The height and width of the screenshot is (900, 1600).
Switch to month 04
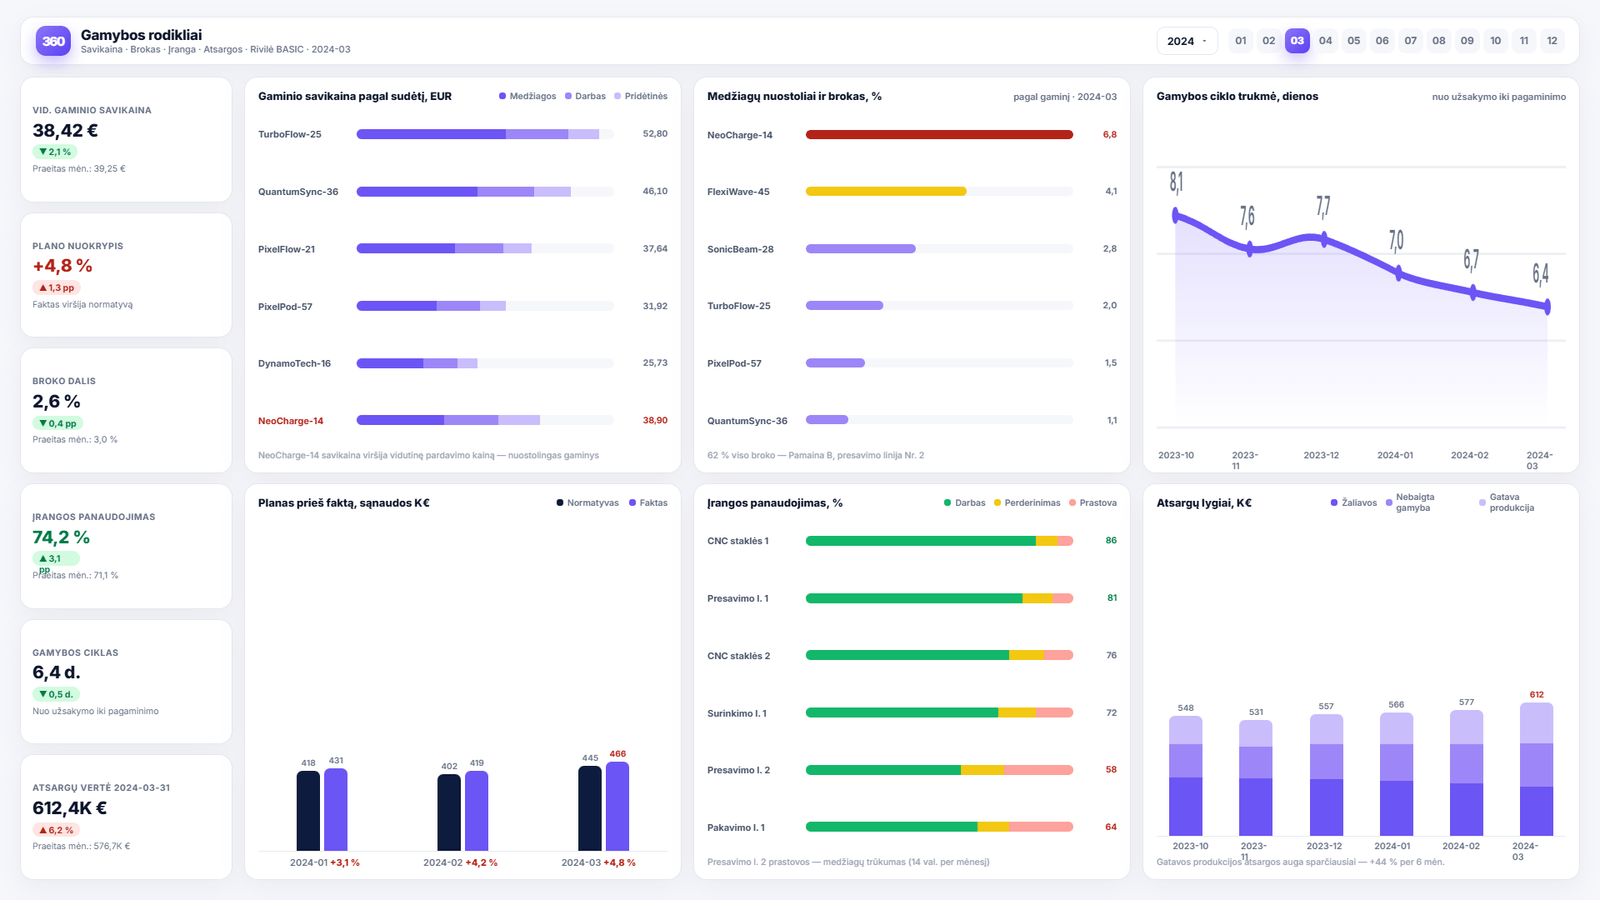click(1326, 41)
